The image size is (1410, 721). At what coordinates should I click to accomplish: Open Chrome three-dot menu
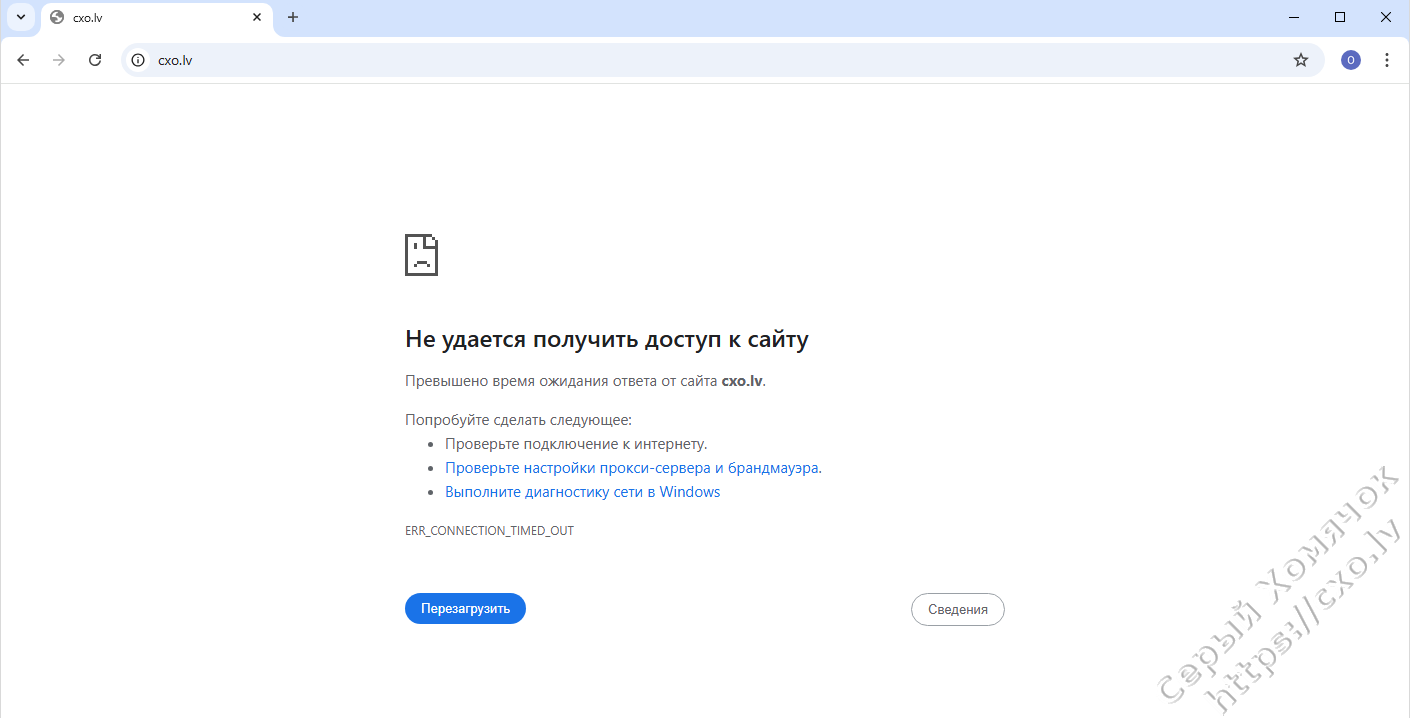click(1386, 60)
